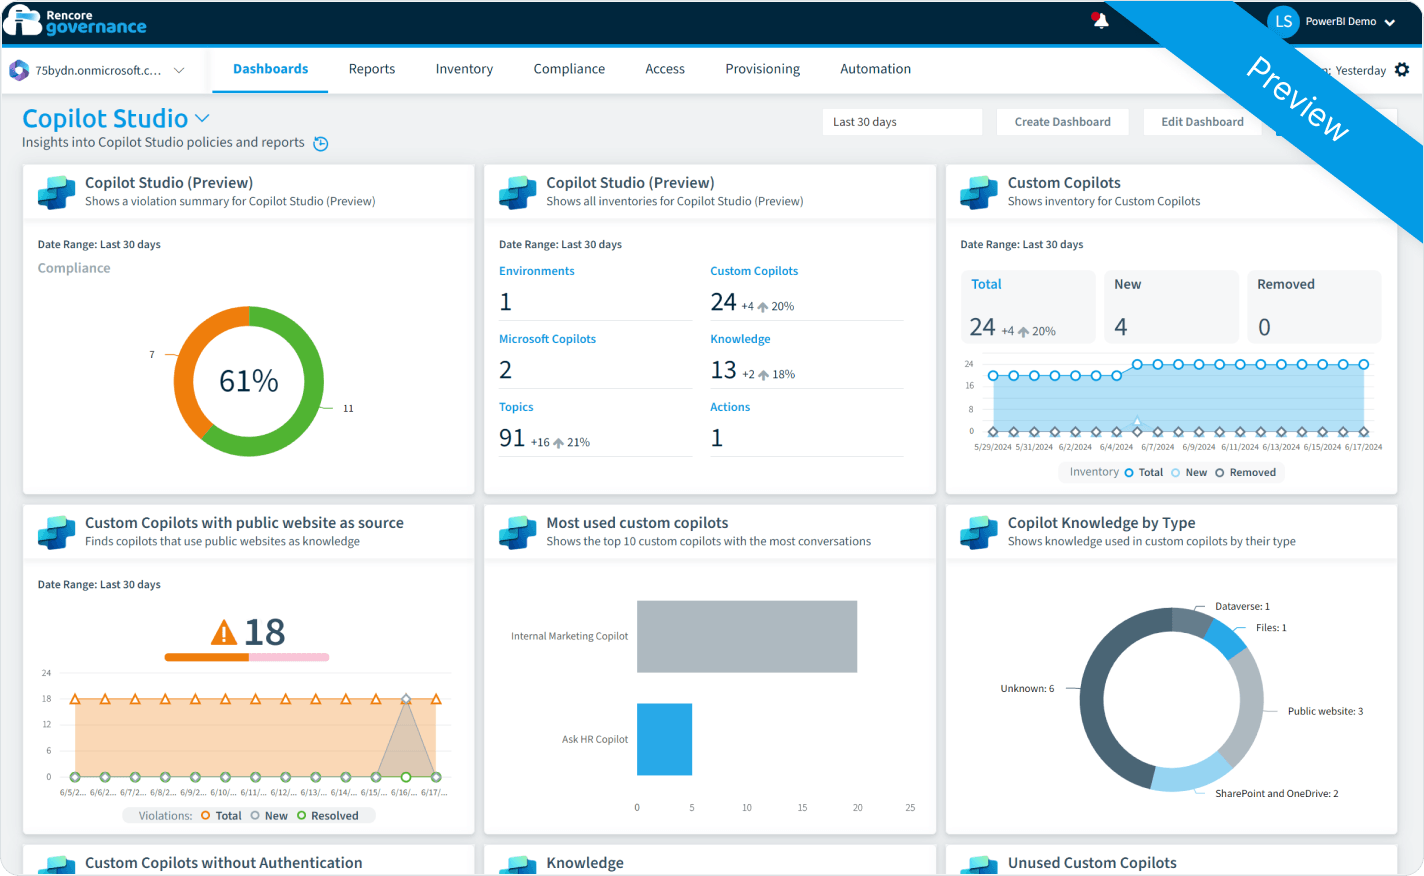1424x876 pixels.
Task: Open the Access tab
Action: point(665,69)
